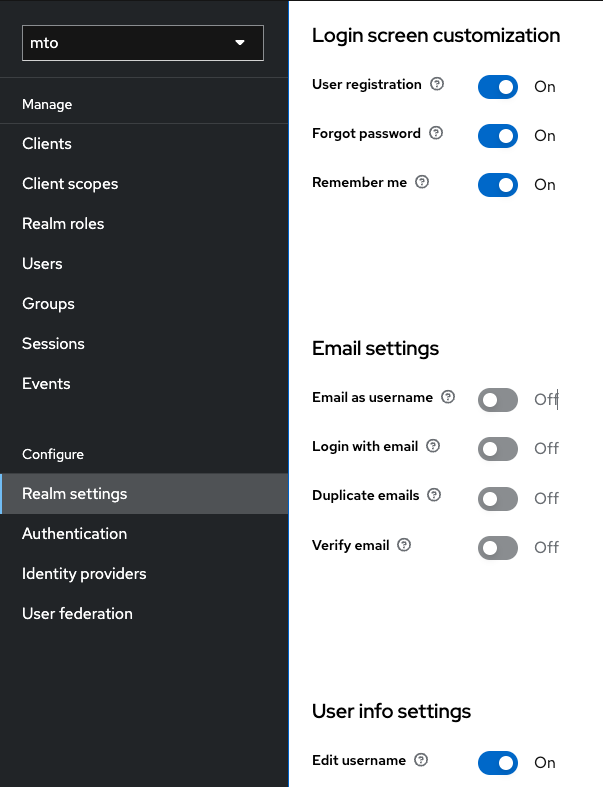603x787 pixels.
Task: Open User federation page
Action: click(x=77, y=614)
